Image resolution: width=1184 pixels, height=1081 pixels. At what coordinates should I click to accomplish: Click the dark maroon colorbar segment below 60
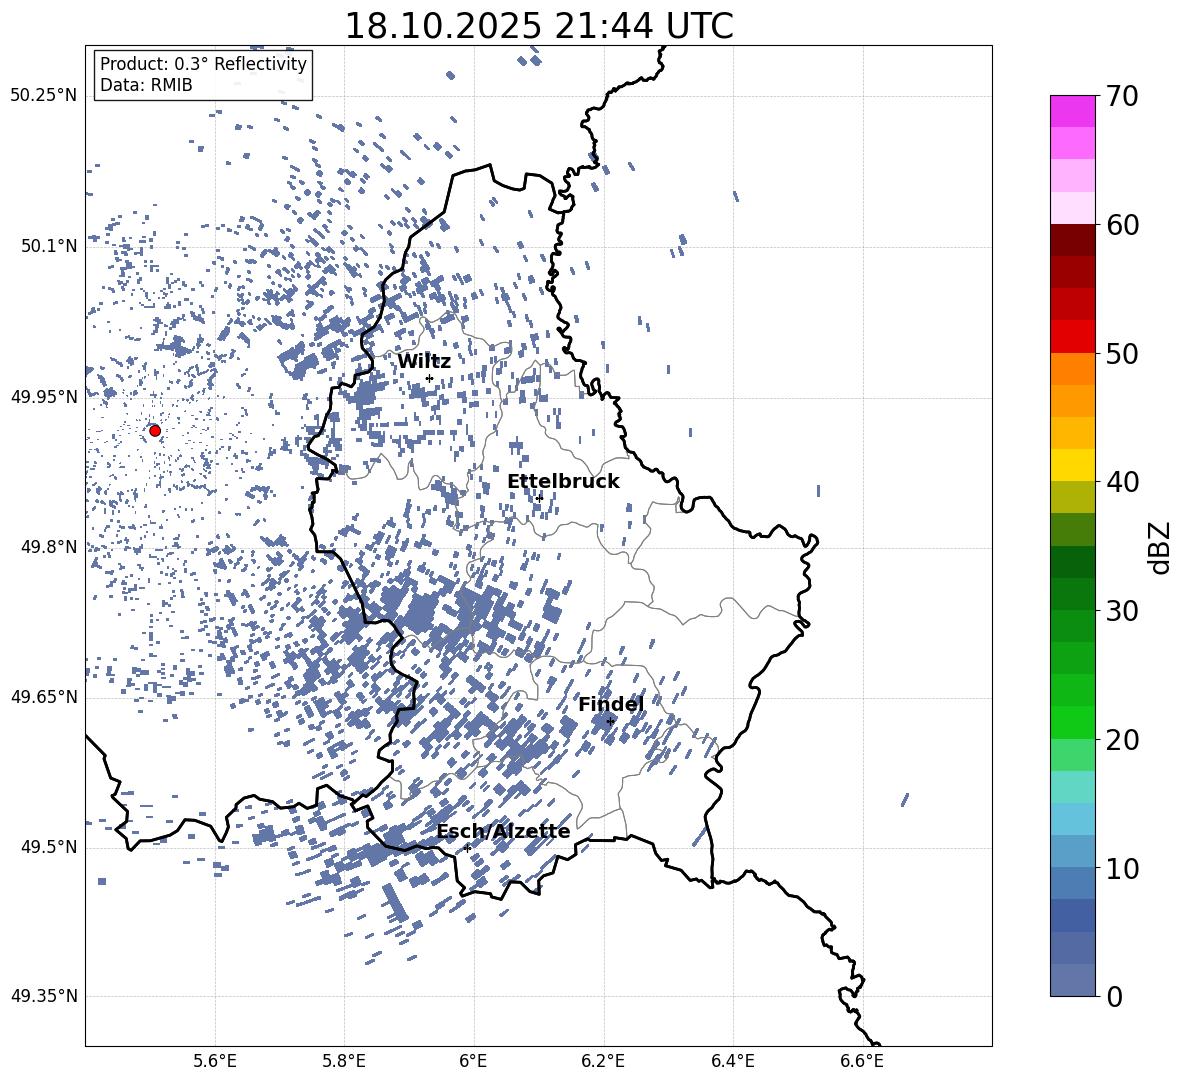pos(1072,241)
